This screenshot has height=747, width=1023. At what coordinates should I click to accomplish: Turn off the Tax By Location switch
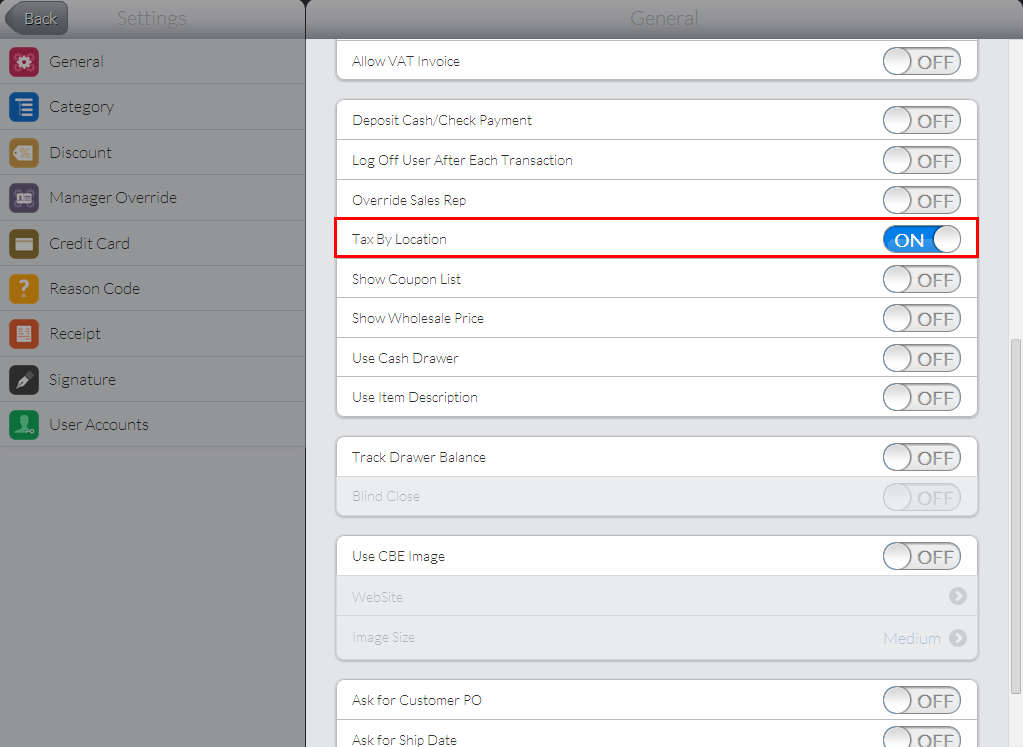[921, 240]
